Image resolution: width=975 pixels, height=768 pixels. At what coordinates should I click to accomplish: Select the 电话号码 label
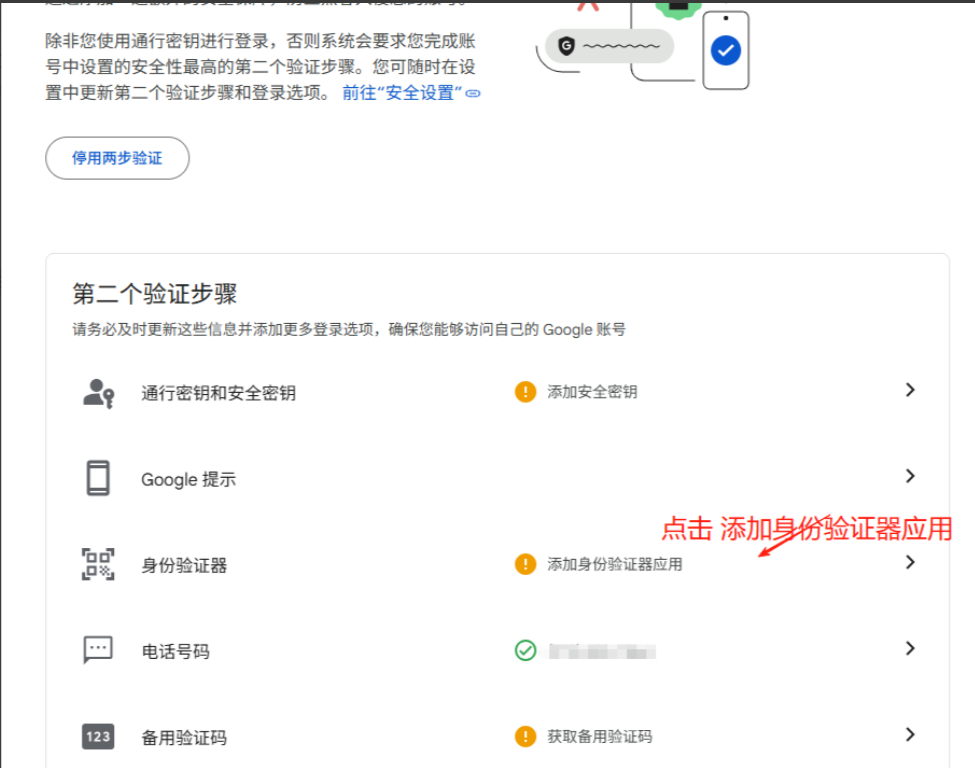coord(175,652)
